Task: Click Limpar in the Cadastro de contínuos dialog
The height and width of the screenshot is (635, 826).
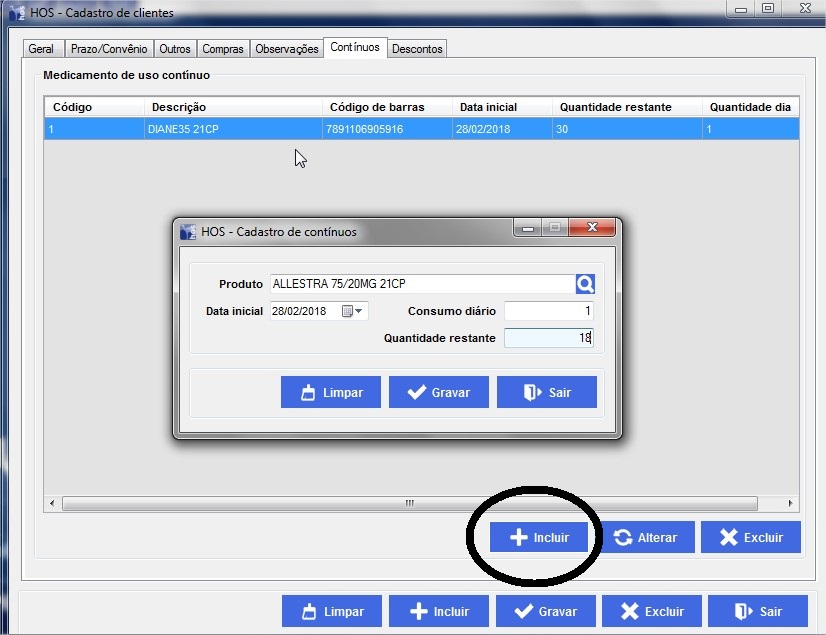Action: (330, 392)
